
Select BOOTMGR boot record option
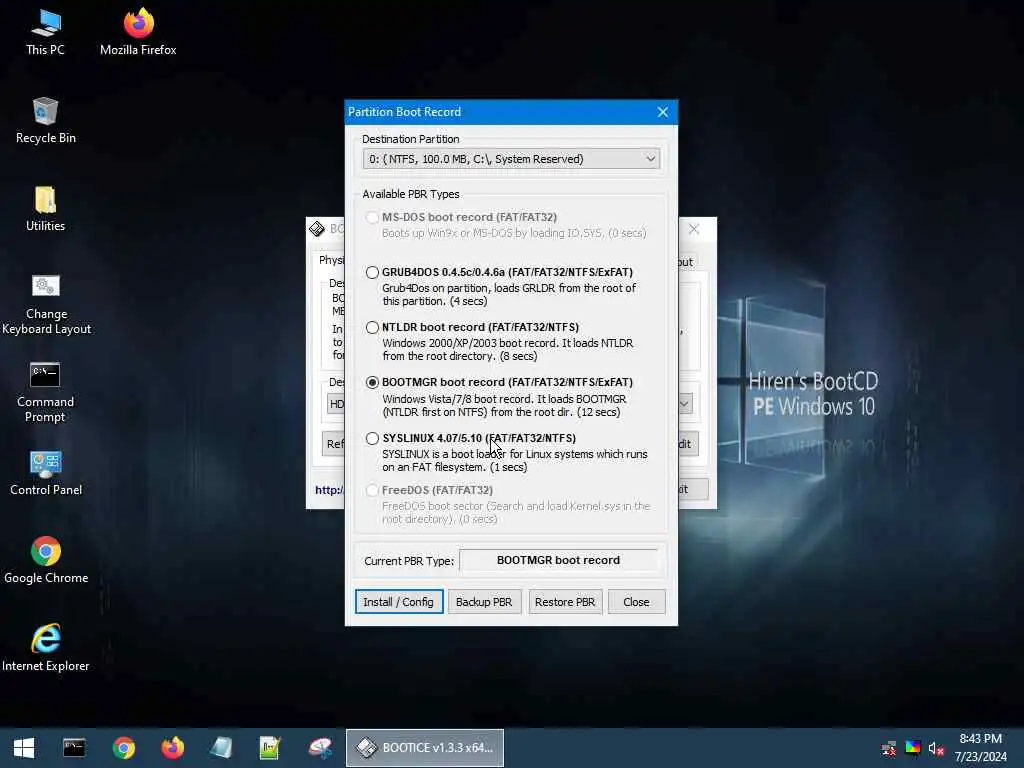(x=372, y=382)
